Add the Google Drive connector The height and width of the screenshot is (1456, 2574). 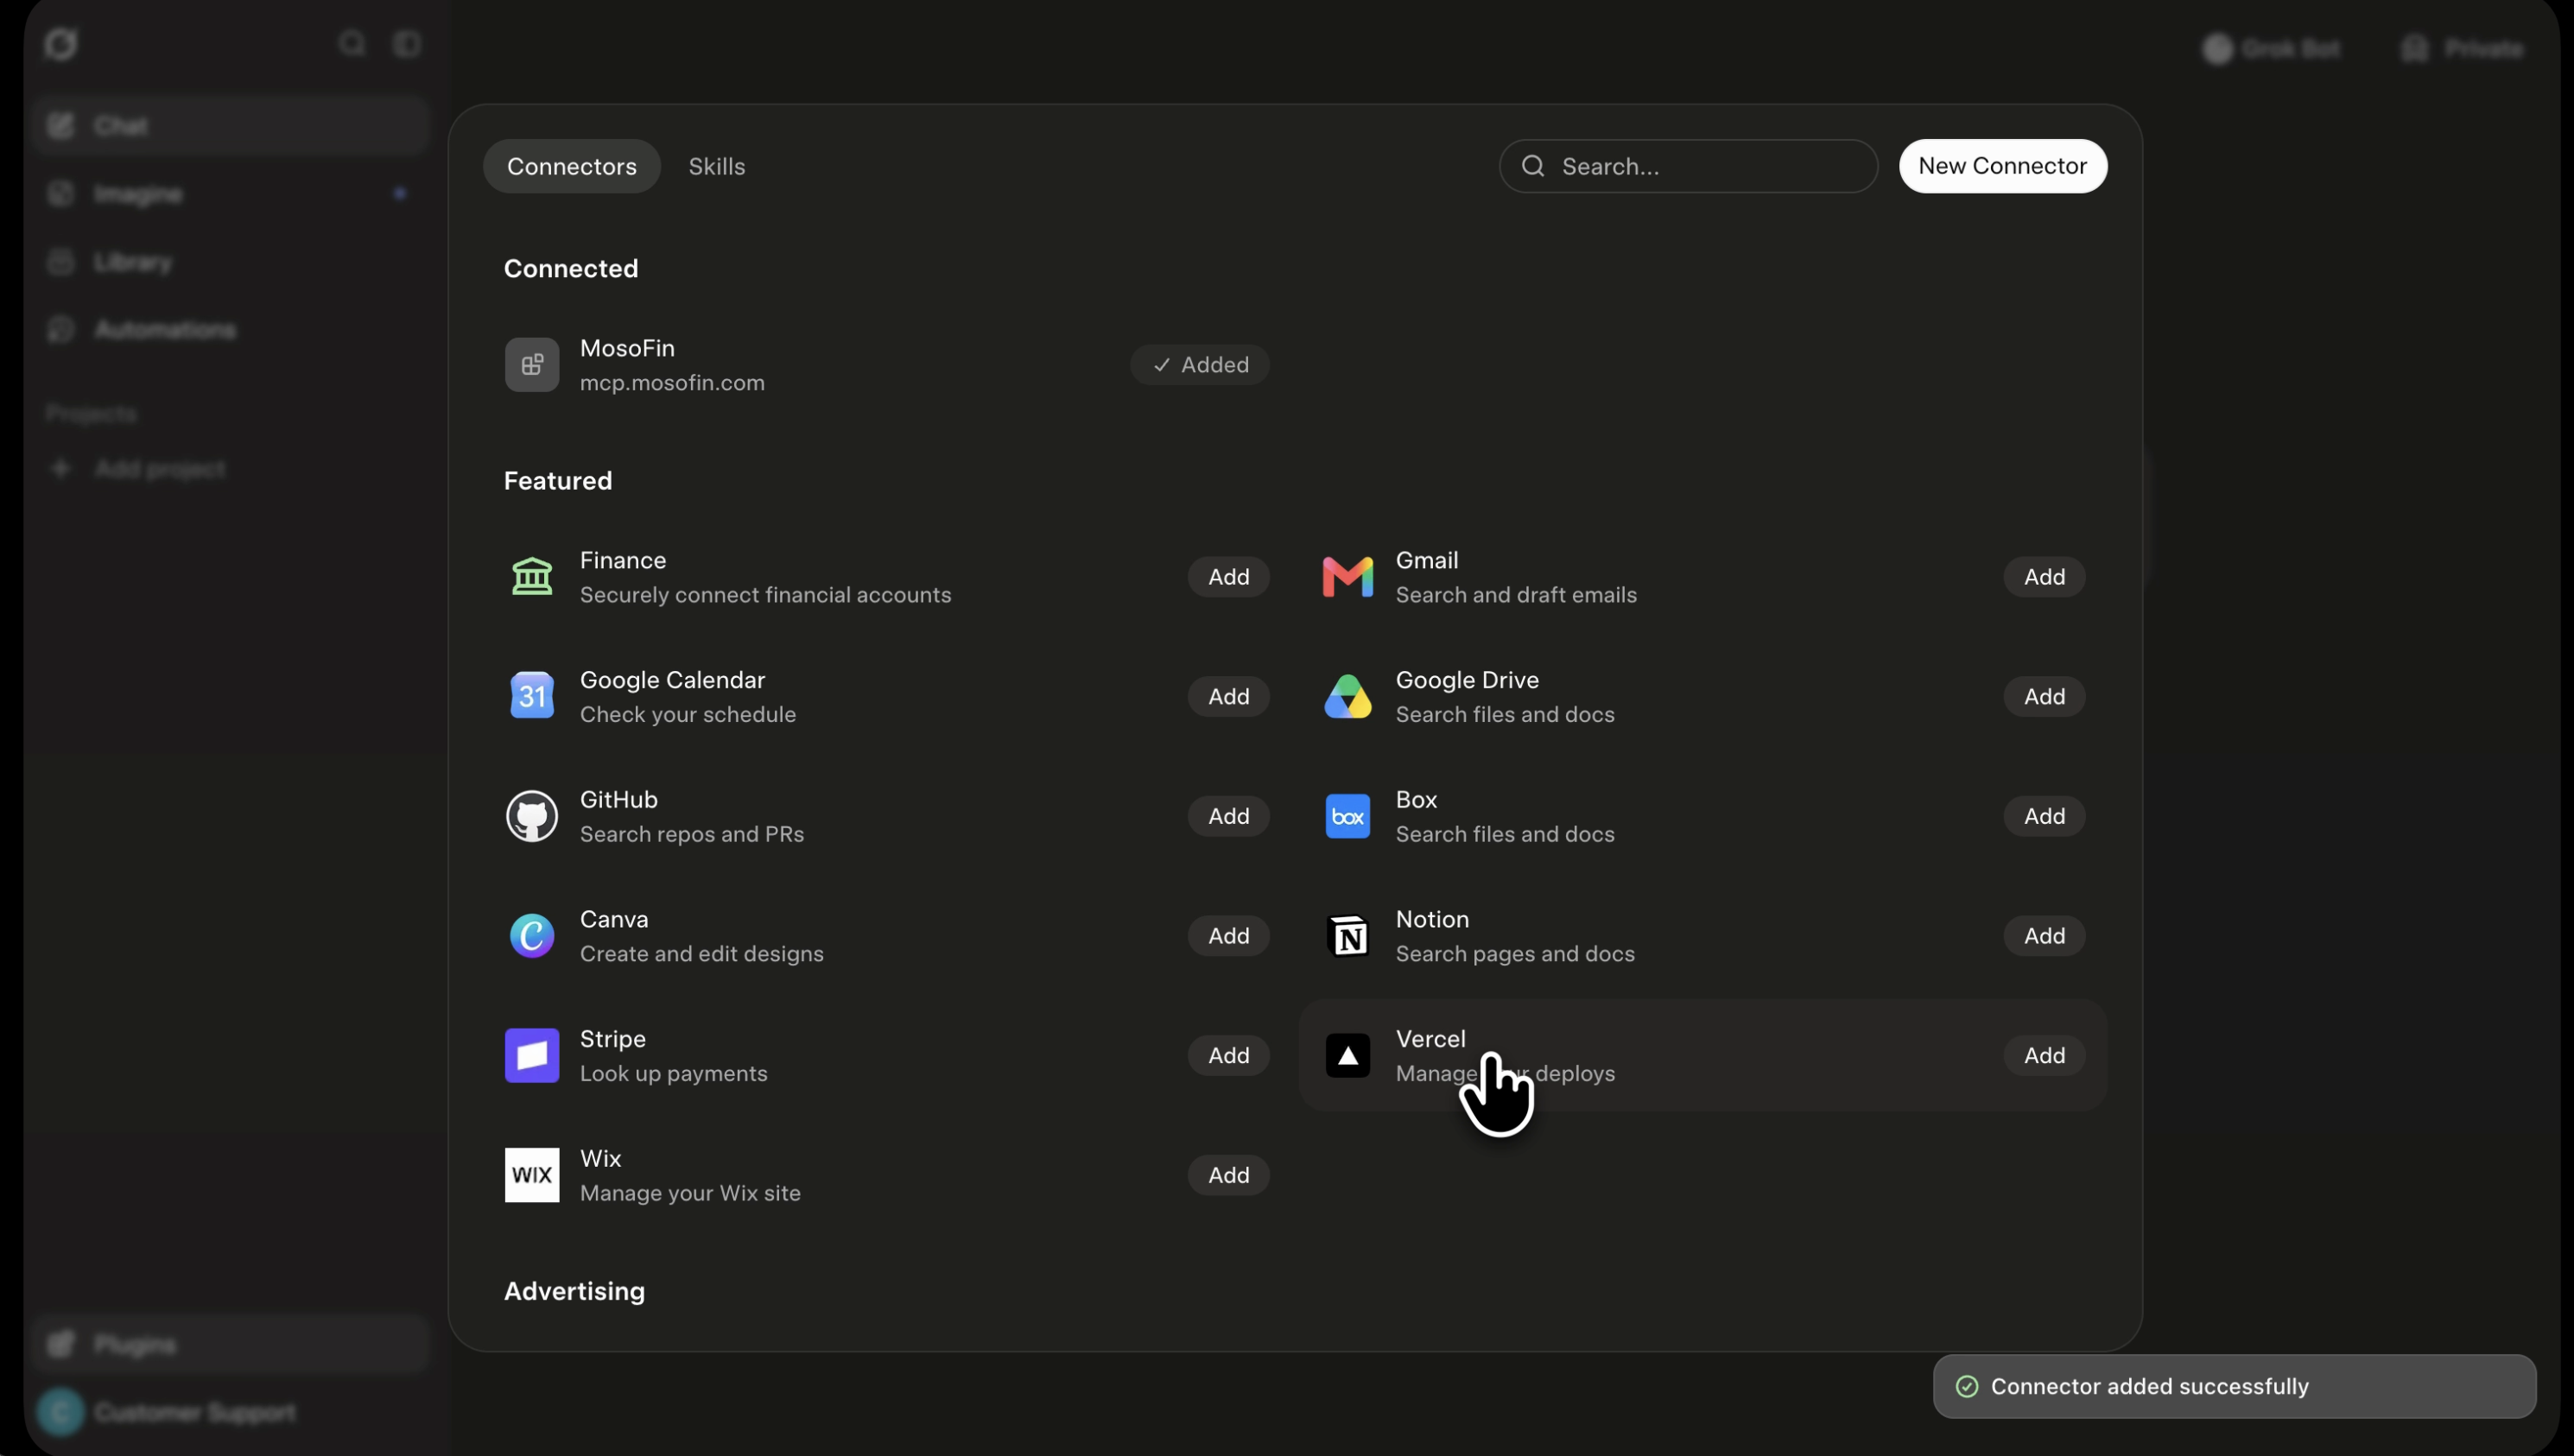click(2044, 696)
